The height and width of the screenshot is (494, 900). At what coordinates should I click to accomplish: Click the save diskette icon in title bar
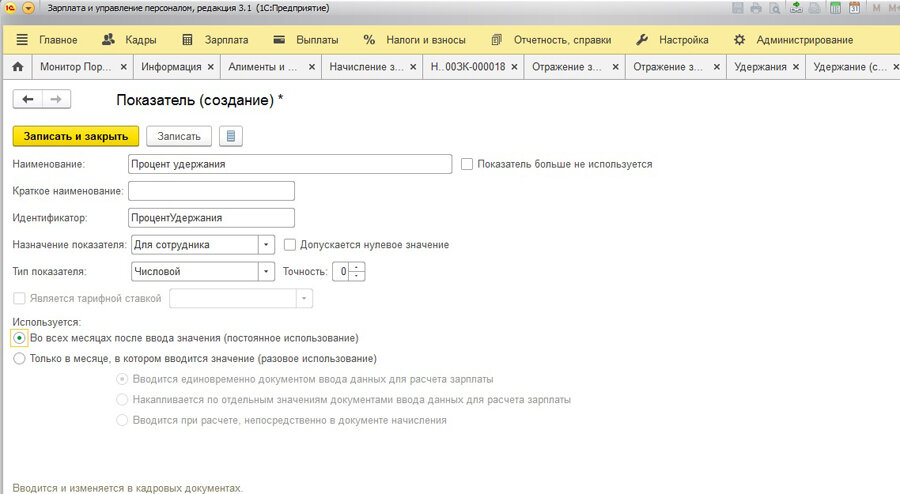[x=738, y=8]
